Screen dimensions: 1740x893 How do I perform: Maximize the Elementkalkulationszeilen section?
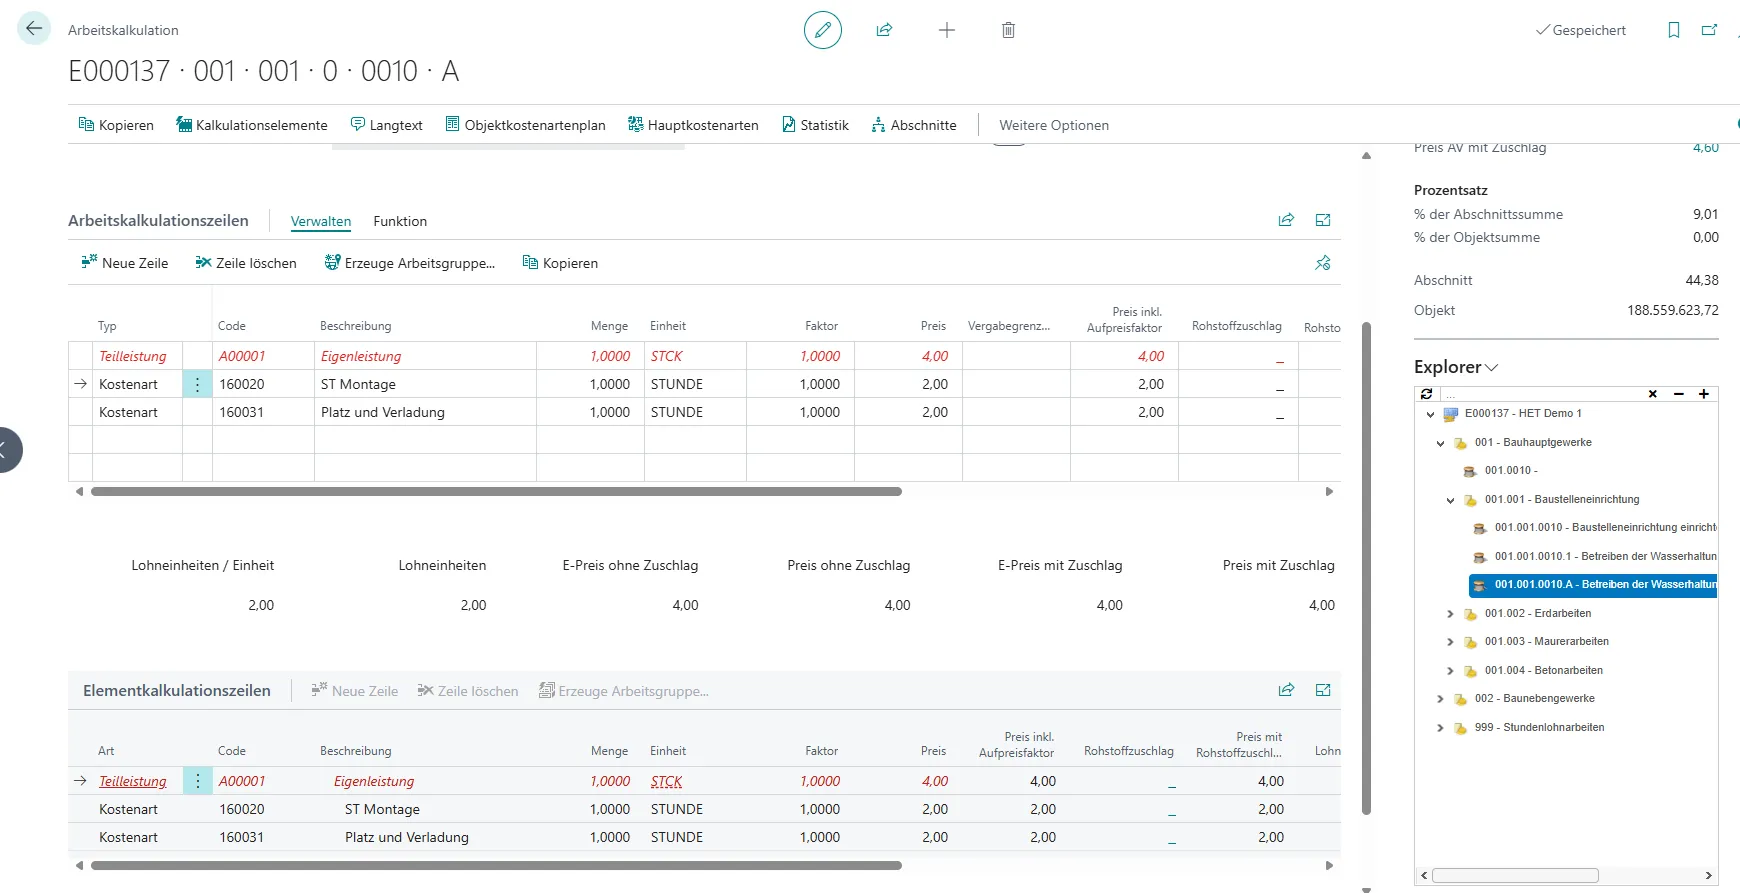1322,690
